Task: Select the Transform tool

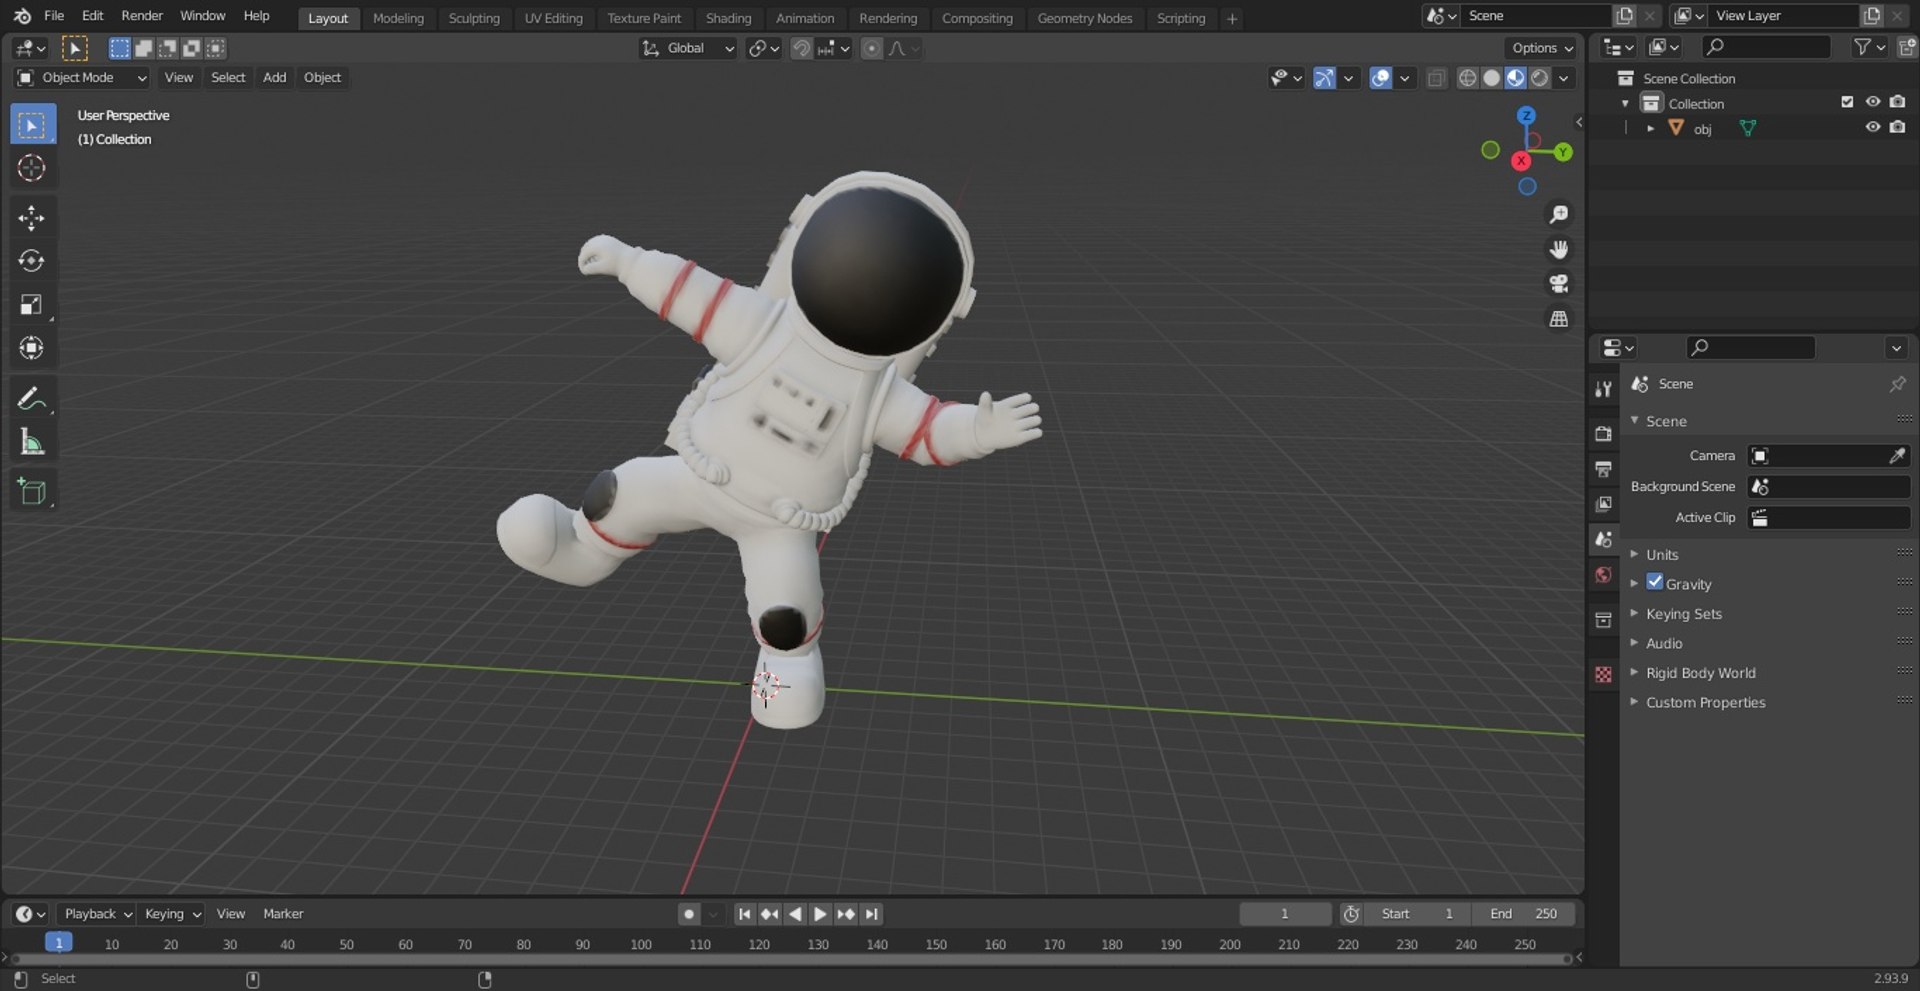Action: pos(32,348)
